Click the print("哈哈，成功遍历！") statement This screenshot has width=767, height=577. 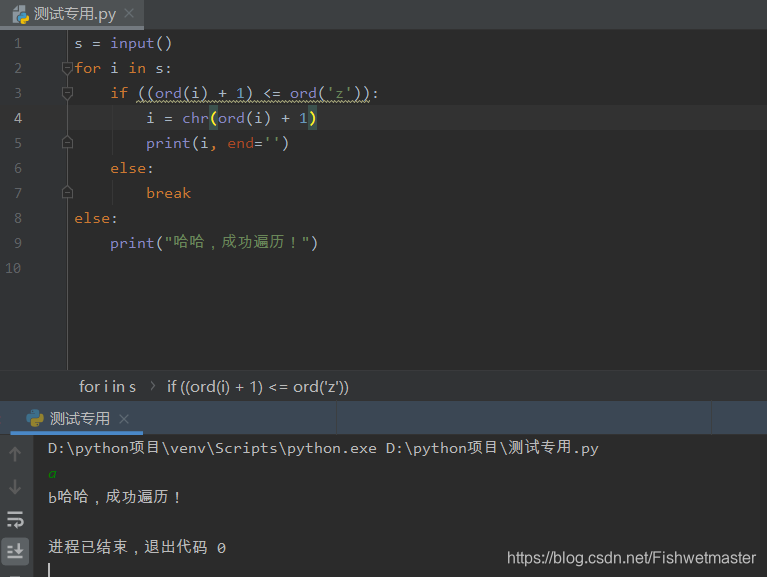point(214,243)
